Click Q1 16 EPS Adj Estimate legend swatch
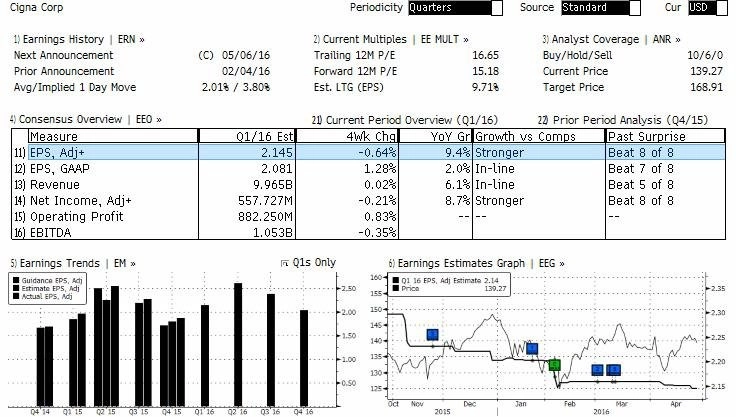736x417 pixels. tap(396, 280)
